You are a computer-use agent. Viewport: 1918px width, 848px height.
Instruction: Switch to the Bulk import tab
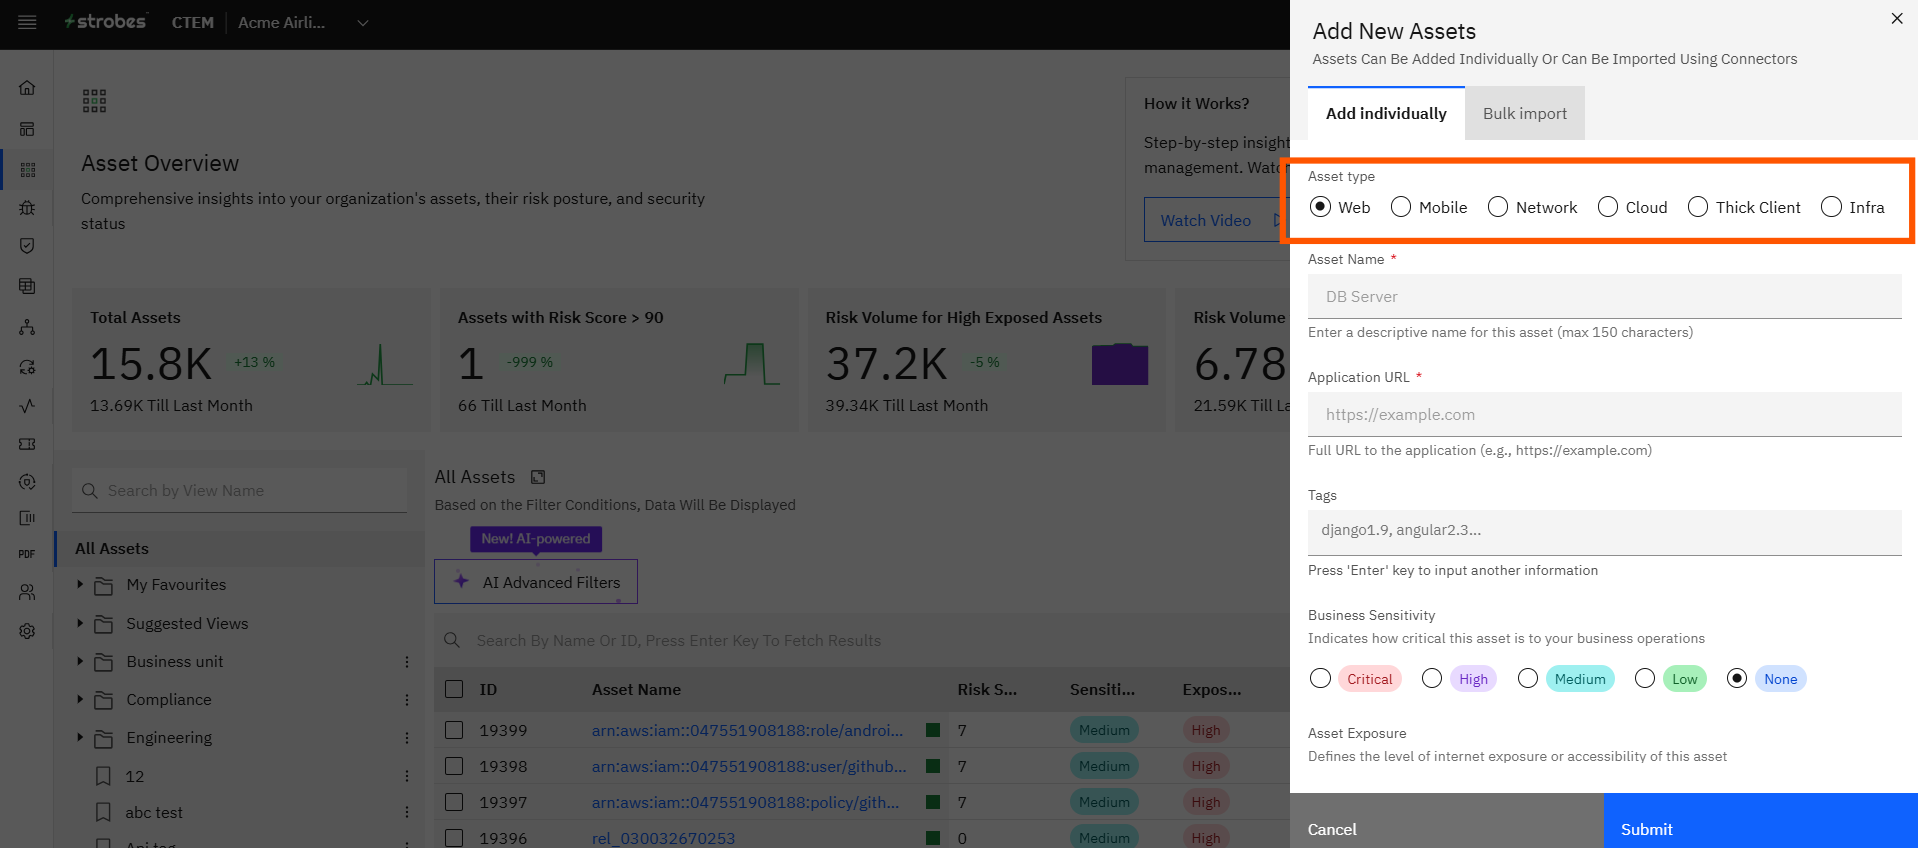(1524, 113)
